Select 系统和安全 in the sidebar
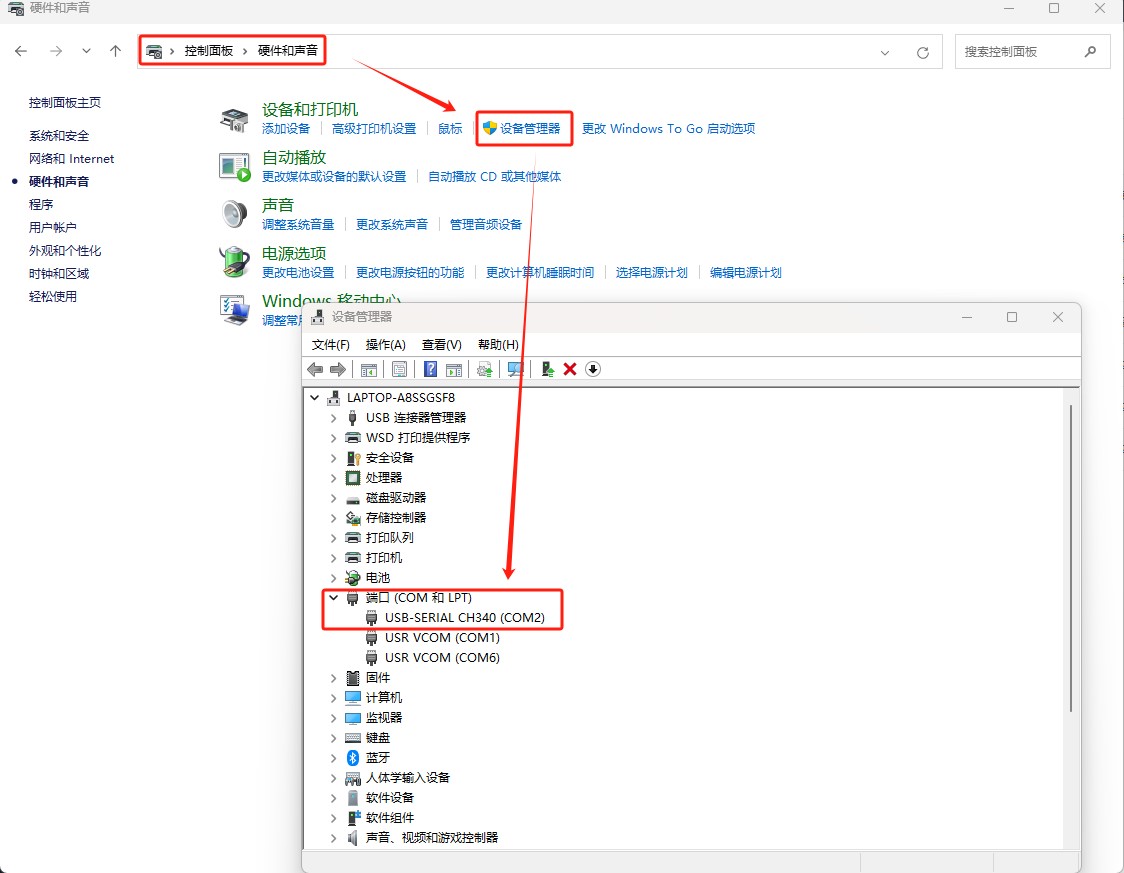Screen dimensions: 1124x873 pyautogui.click(x=59, y=135)
